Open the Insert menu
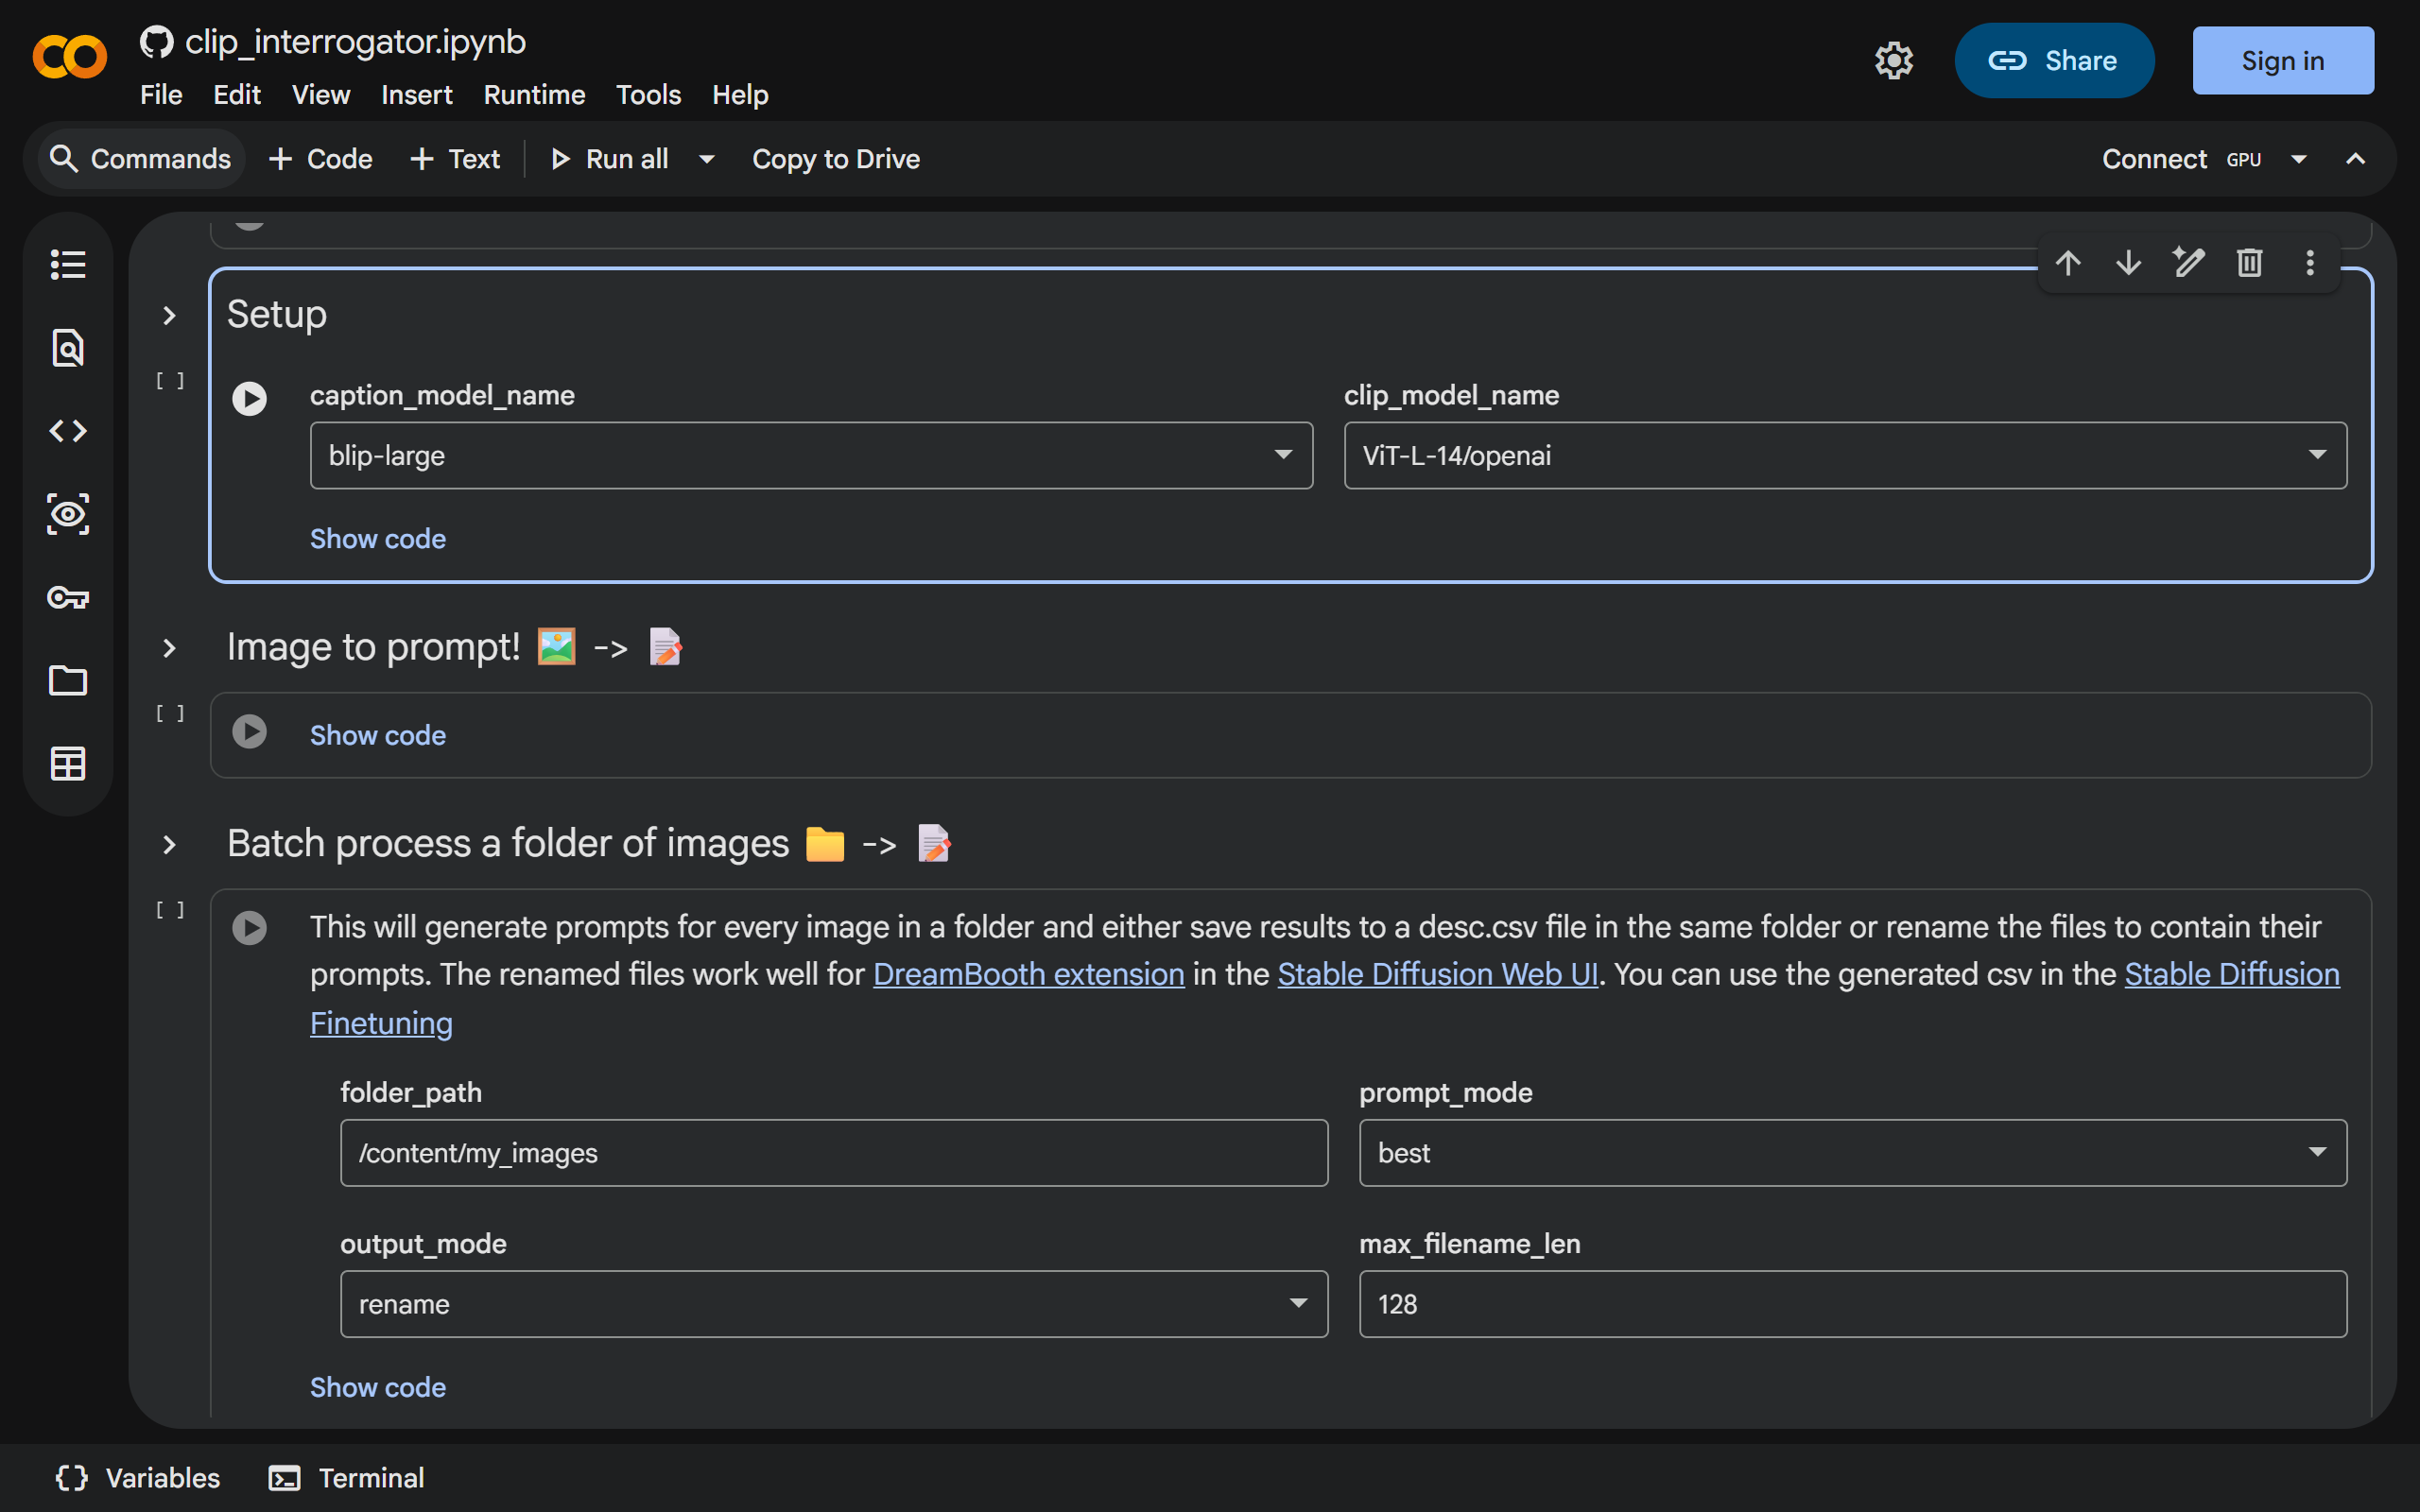The image size is (2420, 1512). coord(416,95)
